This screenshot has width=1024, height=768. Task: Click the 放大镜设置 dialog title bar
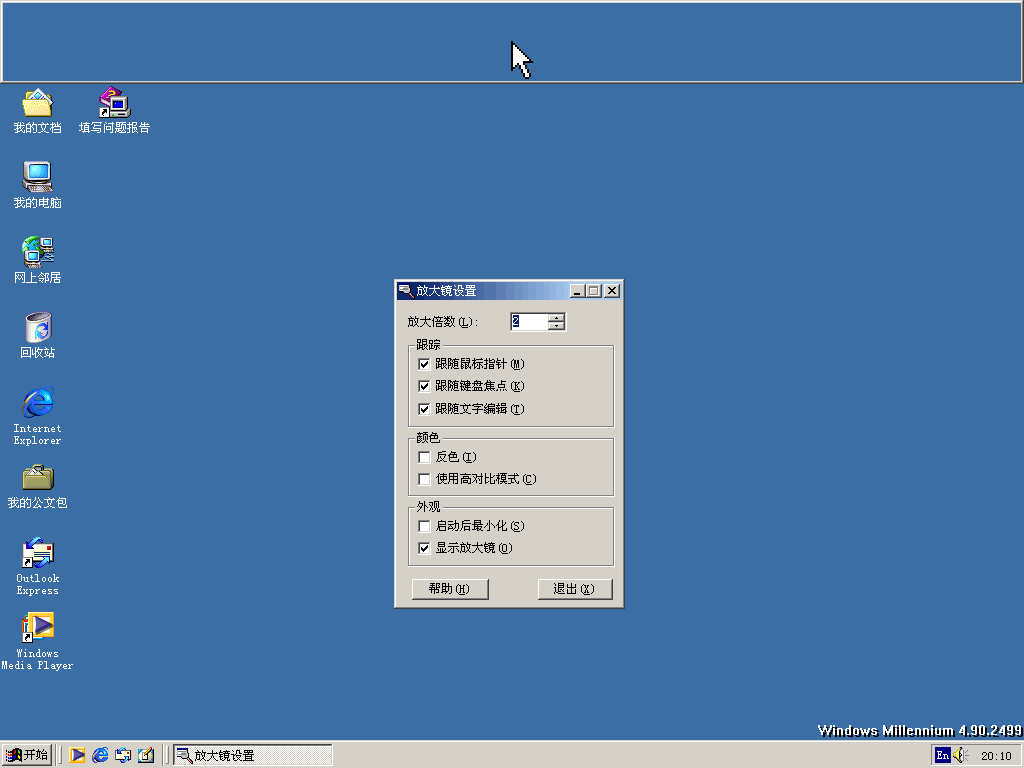coord(483,291)
